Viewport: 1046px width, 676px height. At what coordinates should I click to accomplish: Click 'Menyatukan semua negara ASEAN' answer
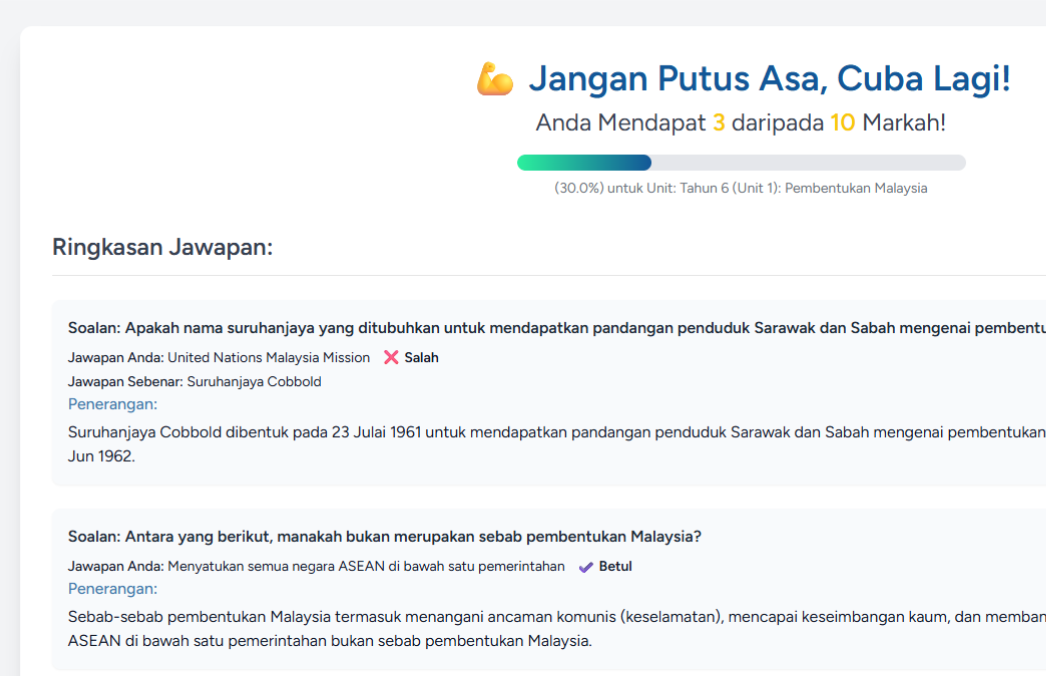(x=366, y=567)
